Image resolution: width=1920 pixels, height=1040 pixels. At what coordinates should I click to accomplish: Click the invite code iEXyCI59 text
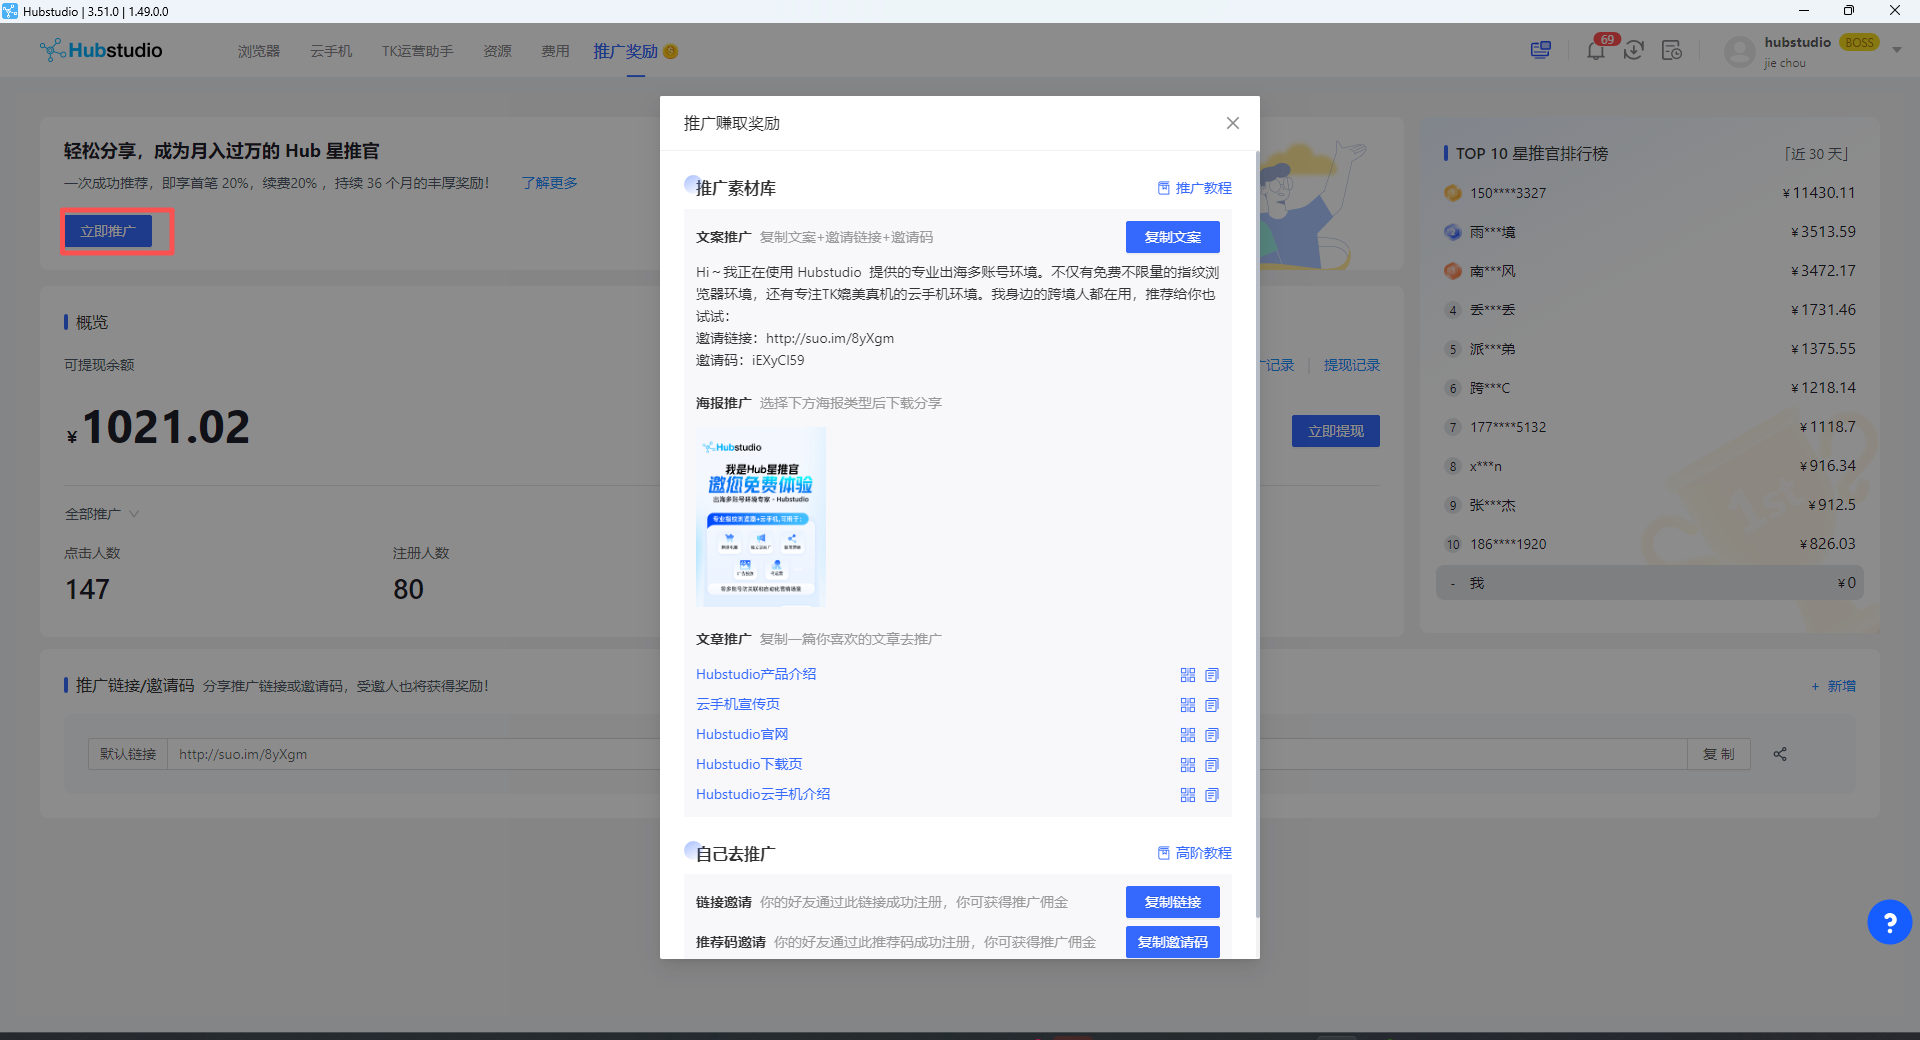[778, 360]
